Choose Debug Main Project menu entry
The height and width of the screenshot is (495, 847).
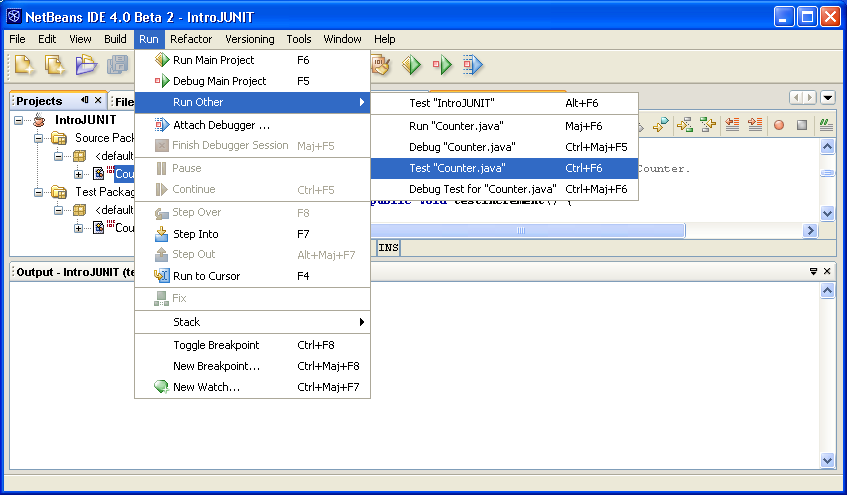[x=252, y=81]
